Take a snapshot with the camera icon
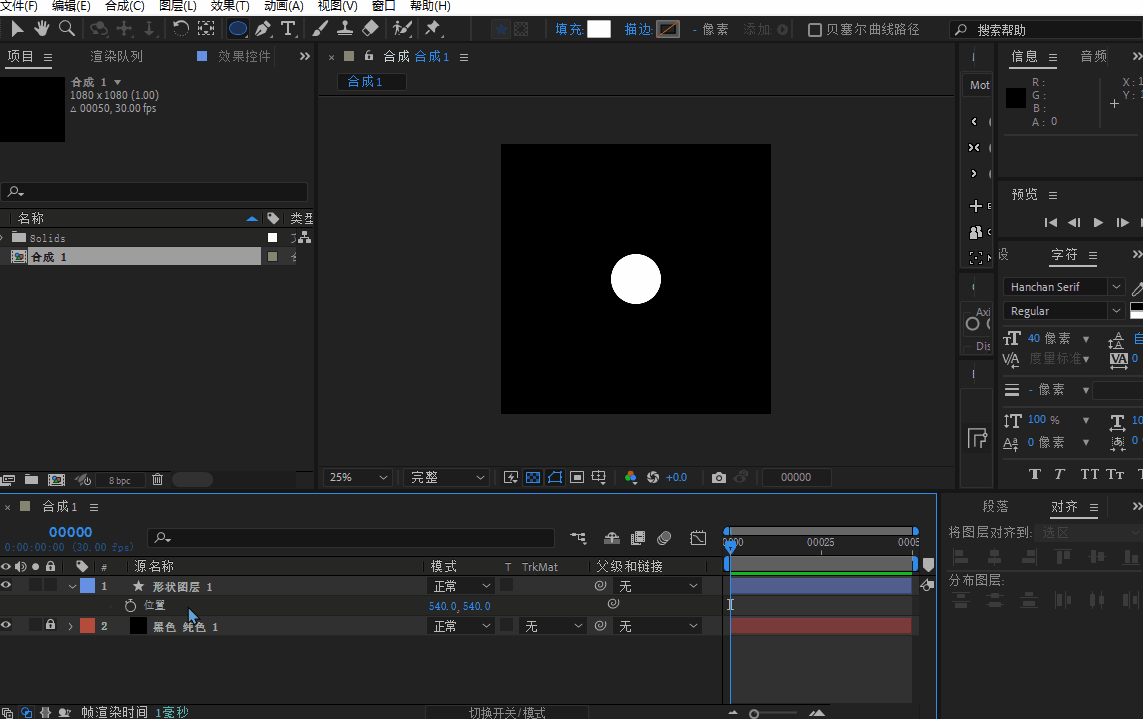Screen dimensions: 1143x719 (718, 478)
